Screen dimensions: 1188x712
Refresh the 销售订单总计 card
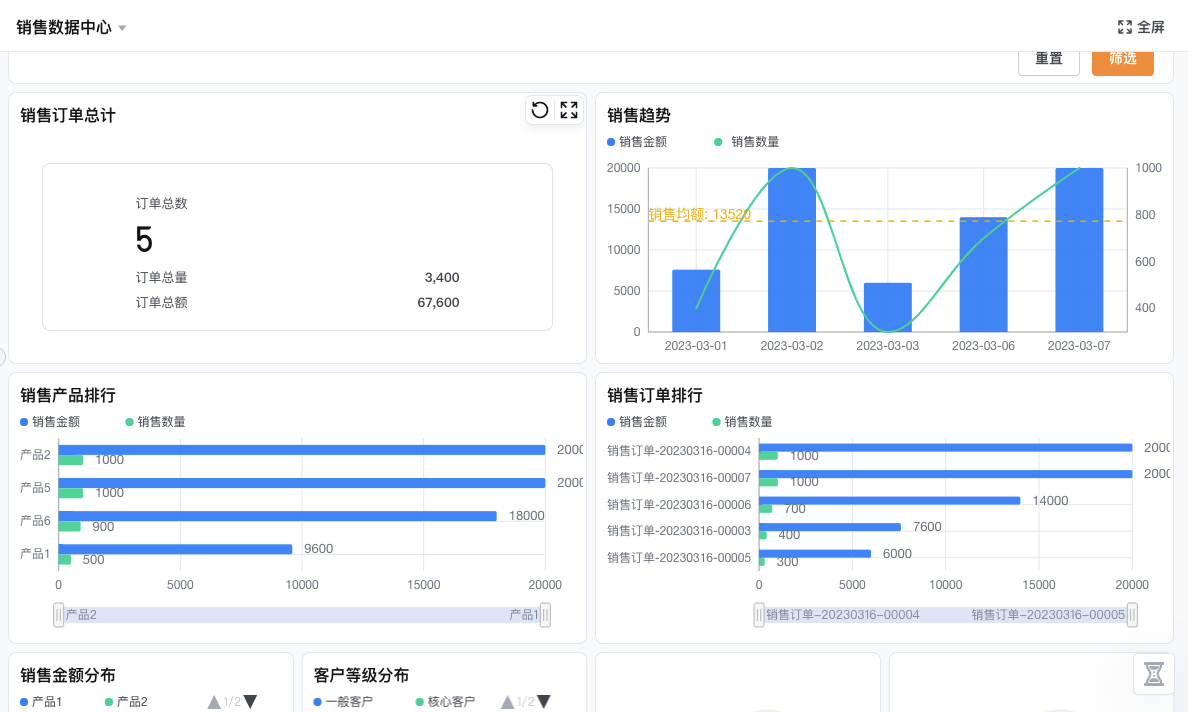[x=539, y=111]
